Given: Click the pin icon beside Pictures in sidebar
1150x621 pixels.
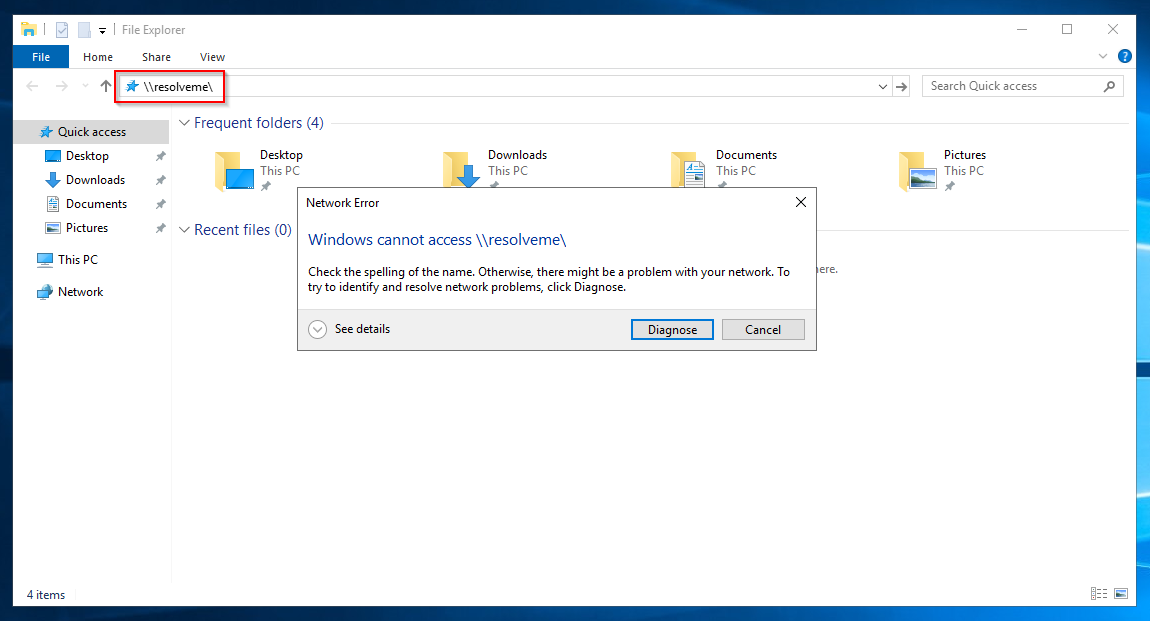Looking at the screenshot, I should 161,229.
